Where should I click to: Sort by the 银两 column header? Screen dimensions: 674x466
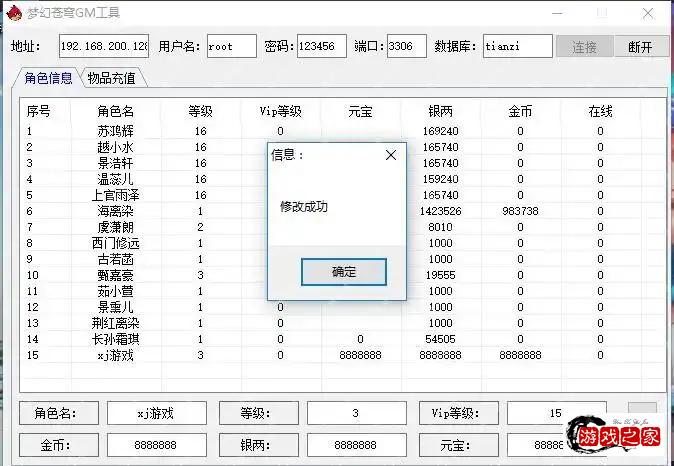pyautogui.click(x=440, y=111)
